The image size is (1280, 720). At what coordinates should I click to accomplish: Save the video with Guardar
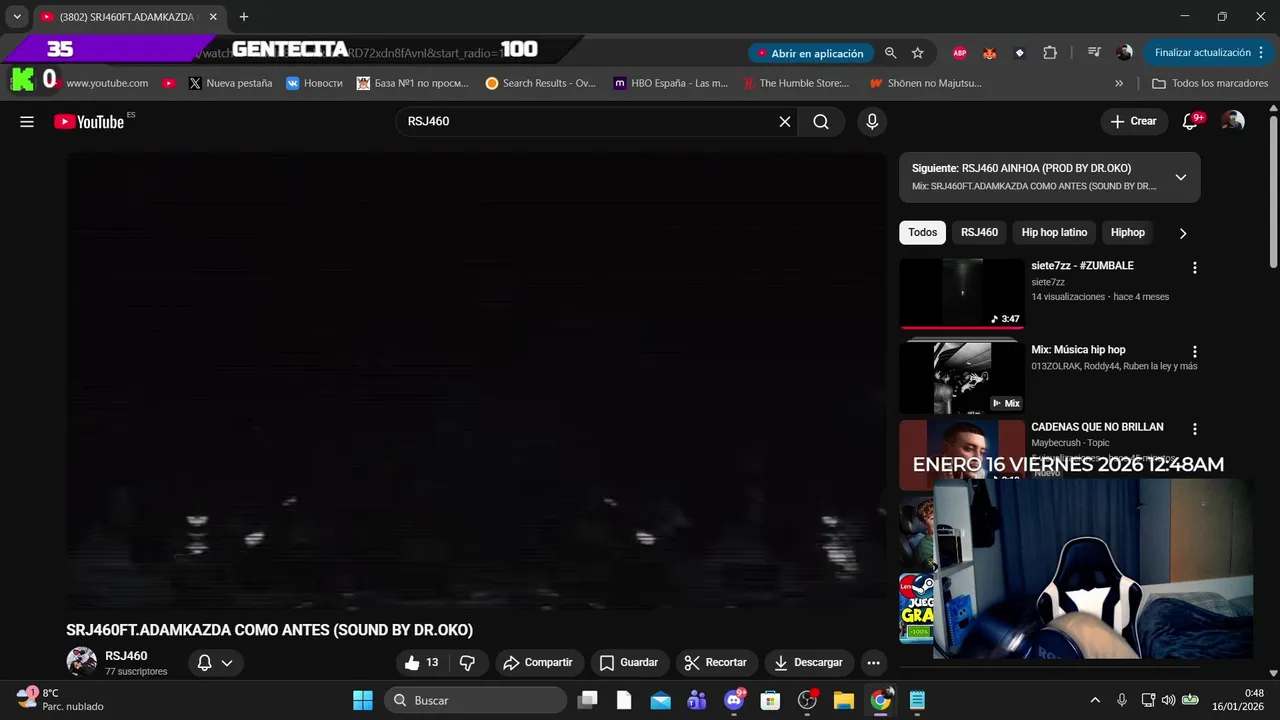[629, 662]
